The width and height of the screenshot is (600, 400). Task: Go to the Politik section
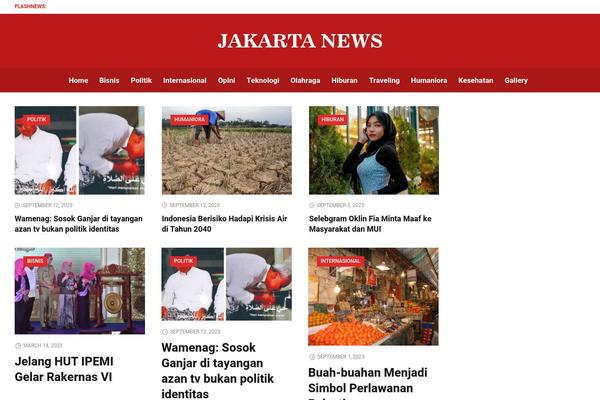(141, 80)
